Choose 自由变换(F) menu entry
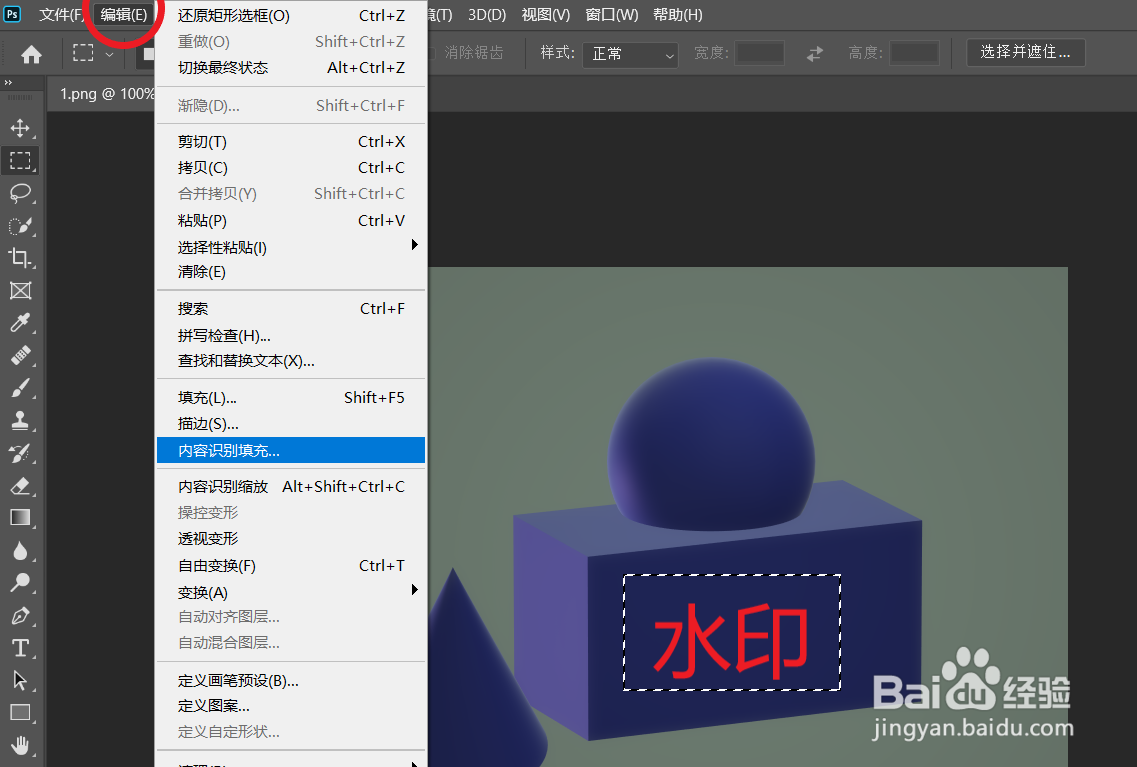 [291, 566]
